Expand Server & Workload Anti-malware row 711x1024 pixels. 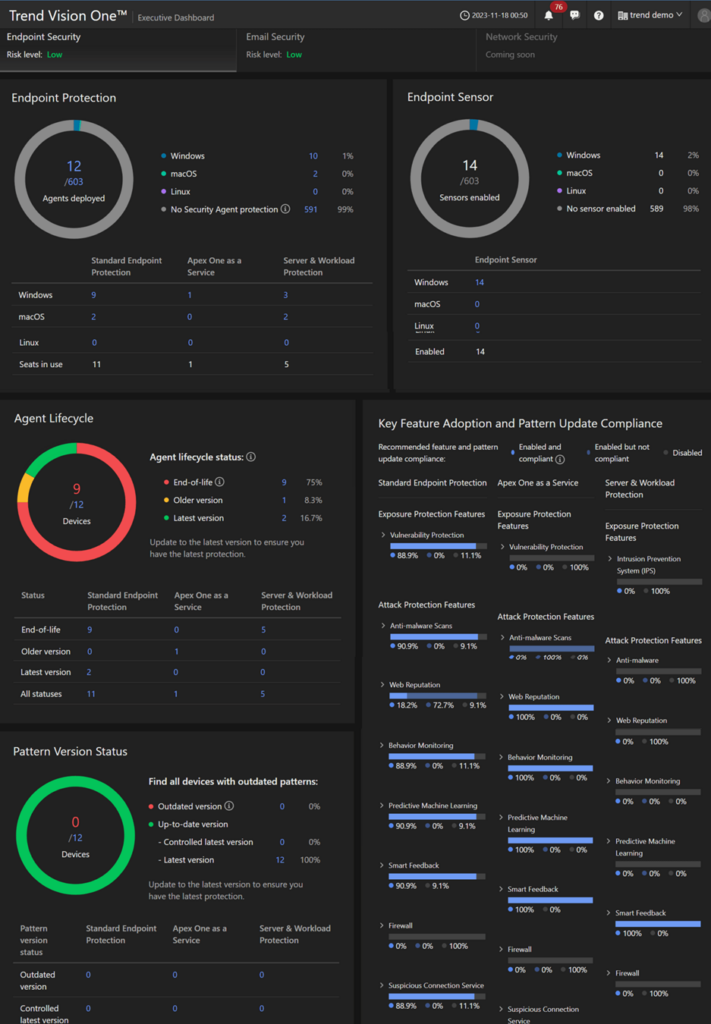coord(609,660)
